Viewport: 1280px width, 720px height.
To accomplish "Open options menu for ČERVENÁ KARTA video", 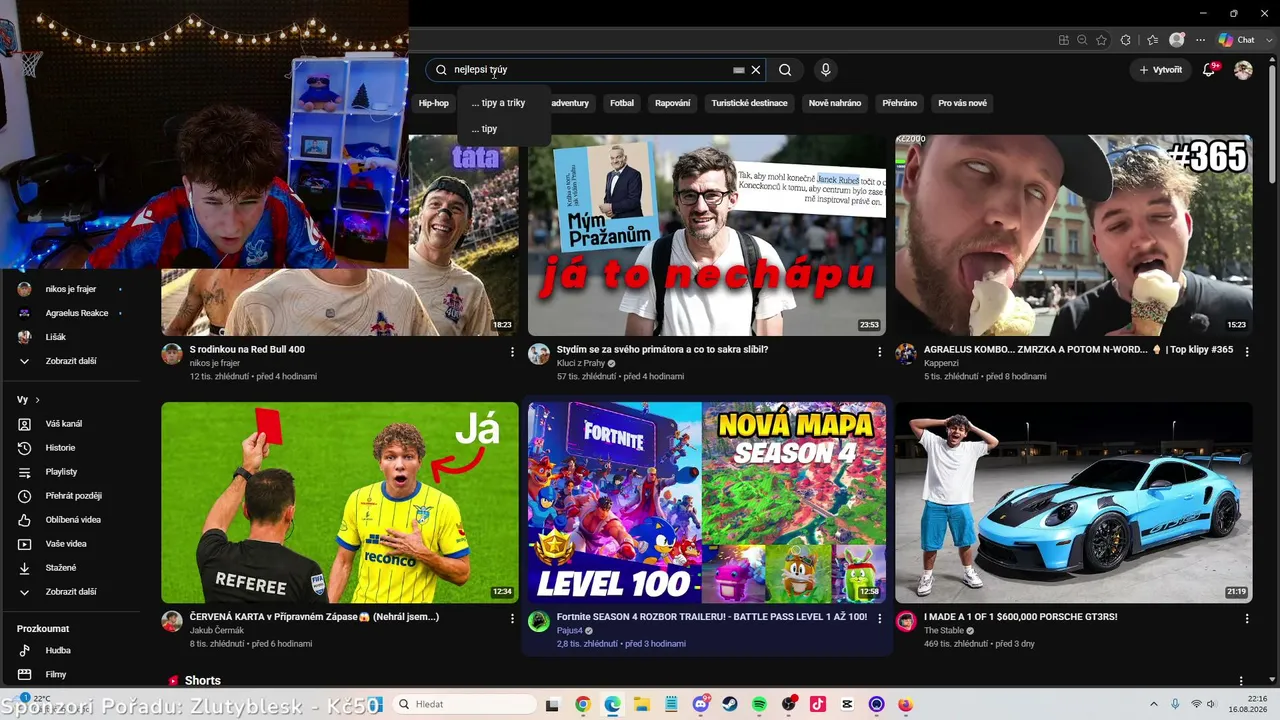I will tap(512, 619).
